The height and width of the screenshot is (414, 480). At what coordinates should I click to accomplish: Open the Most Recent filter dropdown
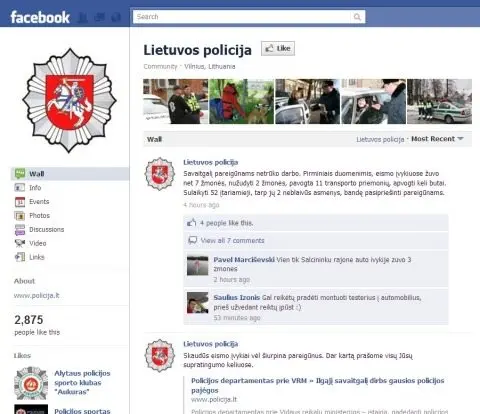[437, 139]
